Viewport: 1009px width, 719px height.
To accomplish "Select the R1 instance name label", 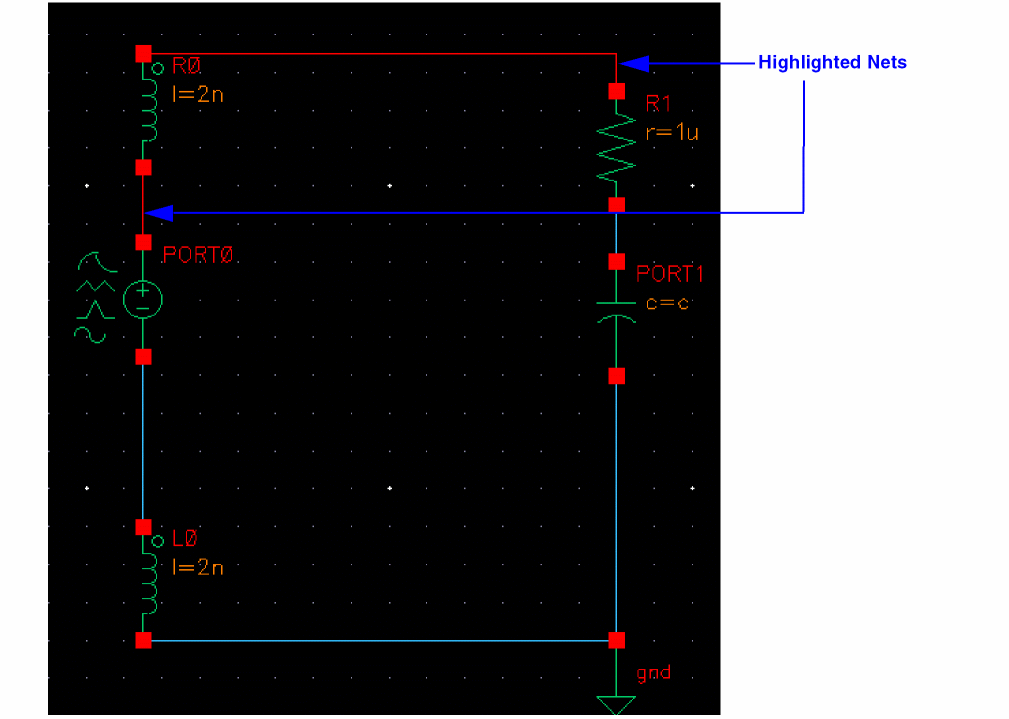I will (x=658, y=104).
